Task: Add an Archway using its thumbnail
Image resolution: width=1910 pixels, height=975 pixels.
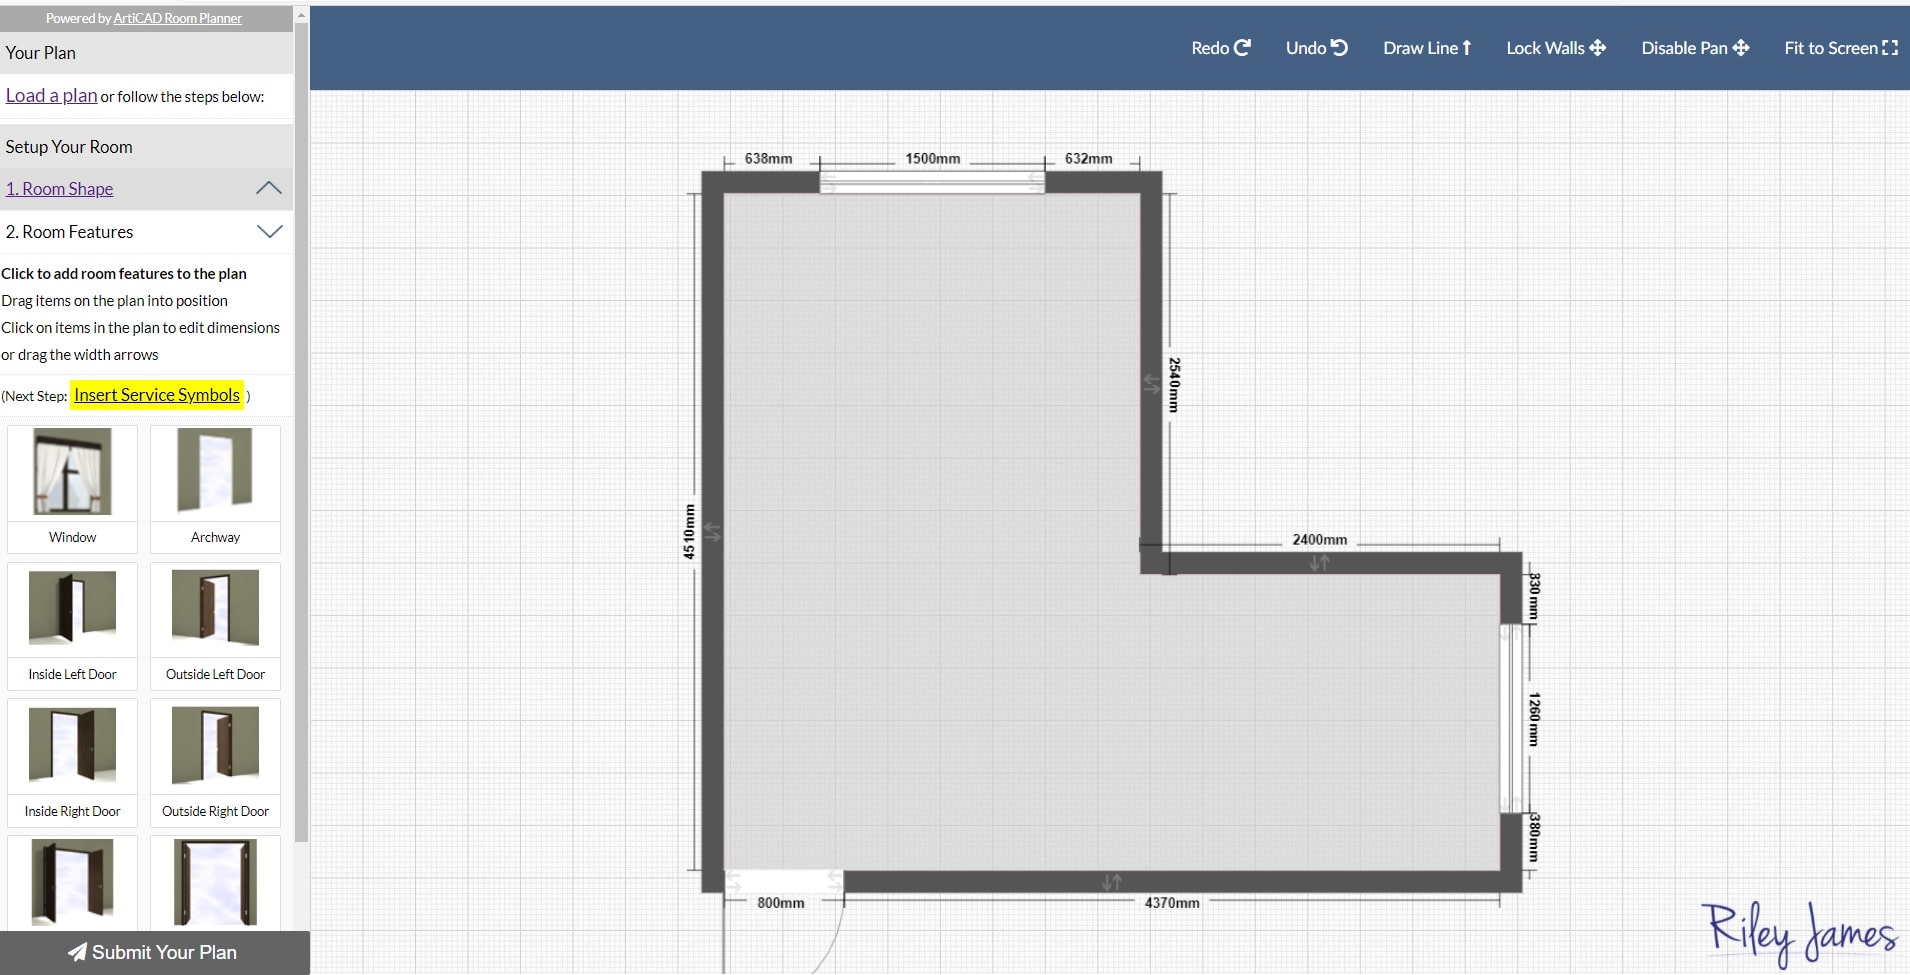Action: pos(214,472)
